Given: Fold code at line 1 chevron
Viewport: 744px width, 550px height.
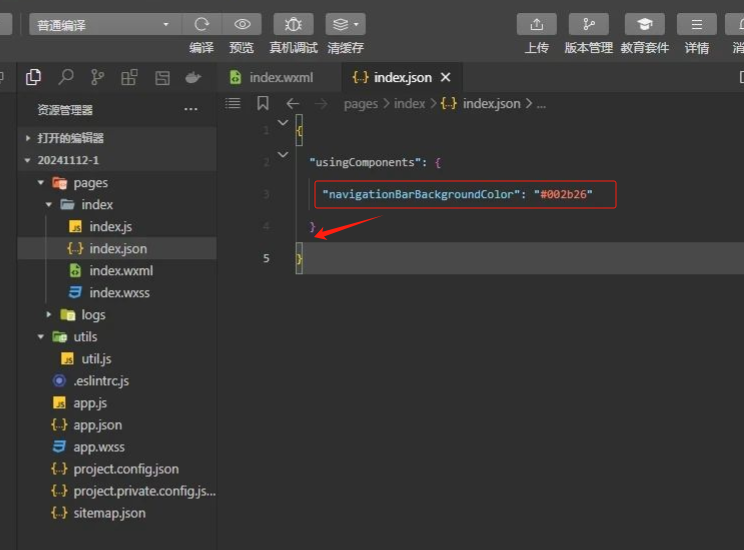Looking at the screenshot, I should click(283, 122).
